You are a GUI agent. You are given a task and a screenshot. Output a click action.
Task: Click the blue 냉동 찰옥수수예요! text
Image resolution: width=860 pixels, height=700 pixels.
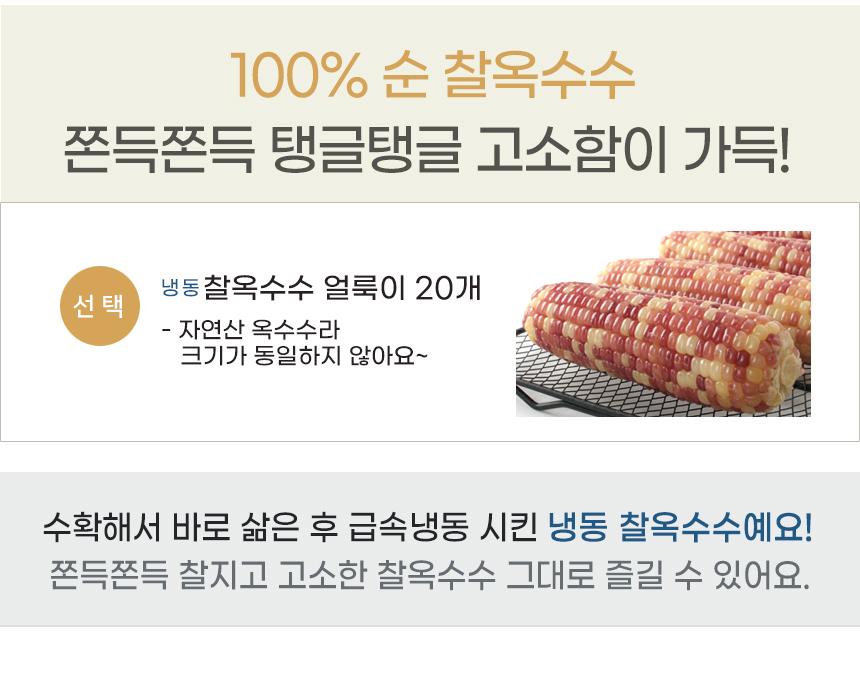(681, 526)
